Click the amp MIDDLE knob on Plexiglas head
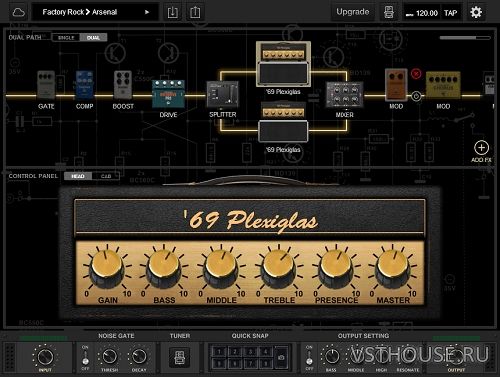500x377 pixels. point(221,269)
